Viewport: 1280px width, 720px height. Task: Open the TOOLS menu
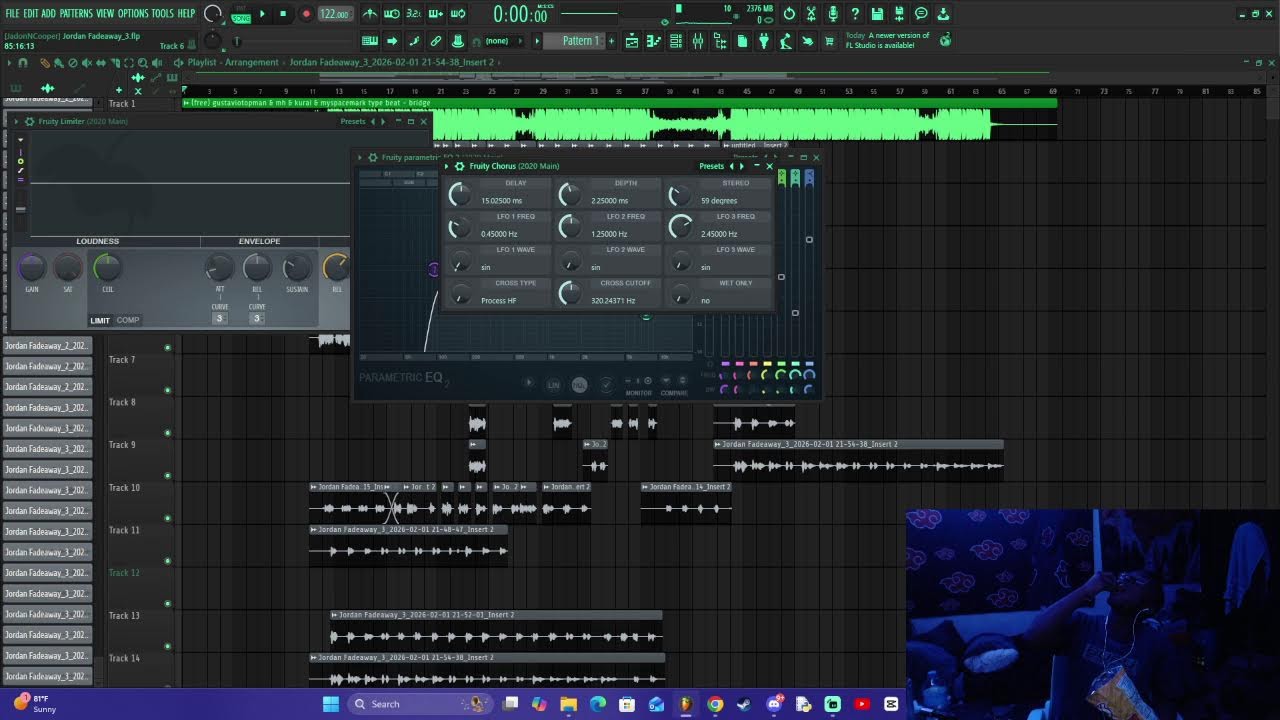(162, 13)
